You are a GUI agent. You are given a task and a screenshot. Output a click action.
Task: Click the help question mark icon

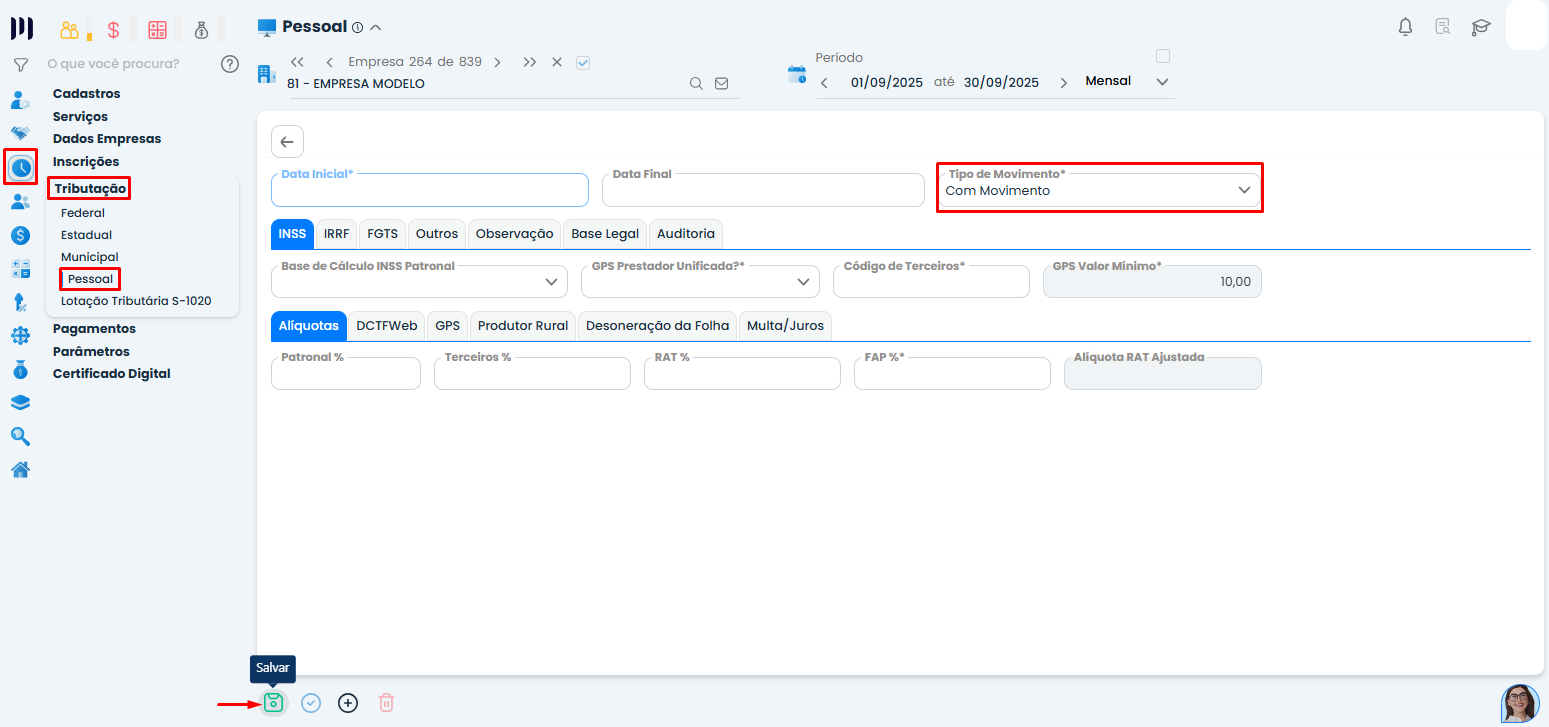pyautogui.click(x=230, y=64)
